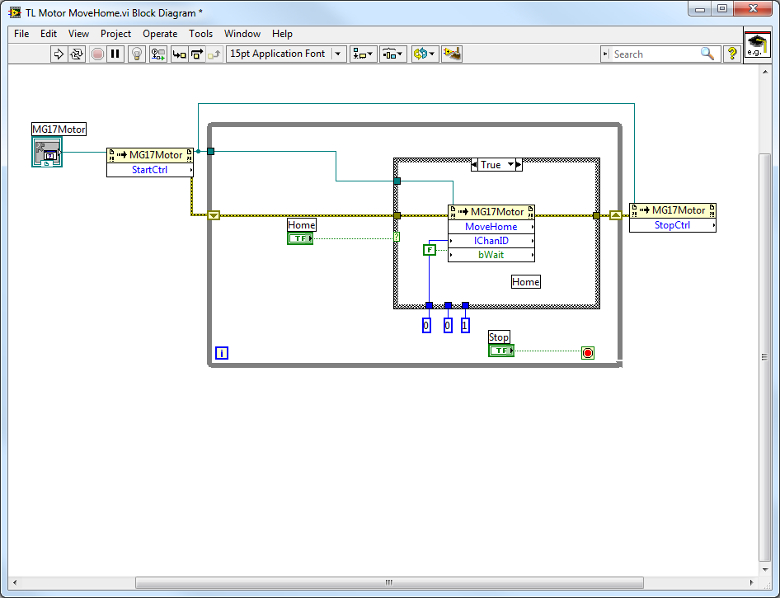Click the left shift register on the loop
780x598 pixels.
click(x=213, y=215)
